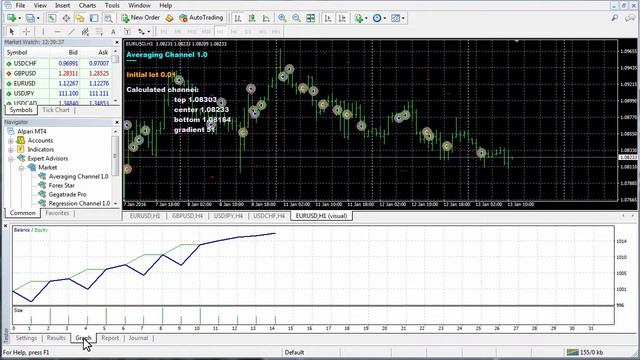The width and height of the screenshot is (640, 360).
Task: Select Gegatrade Pro expert advisor
Action: tap(67, 194)
